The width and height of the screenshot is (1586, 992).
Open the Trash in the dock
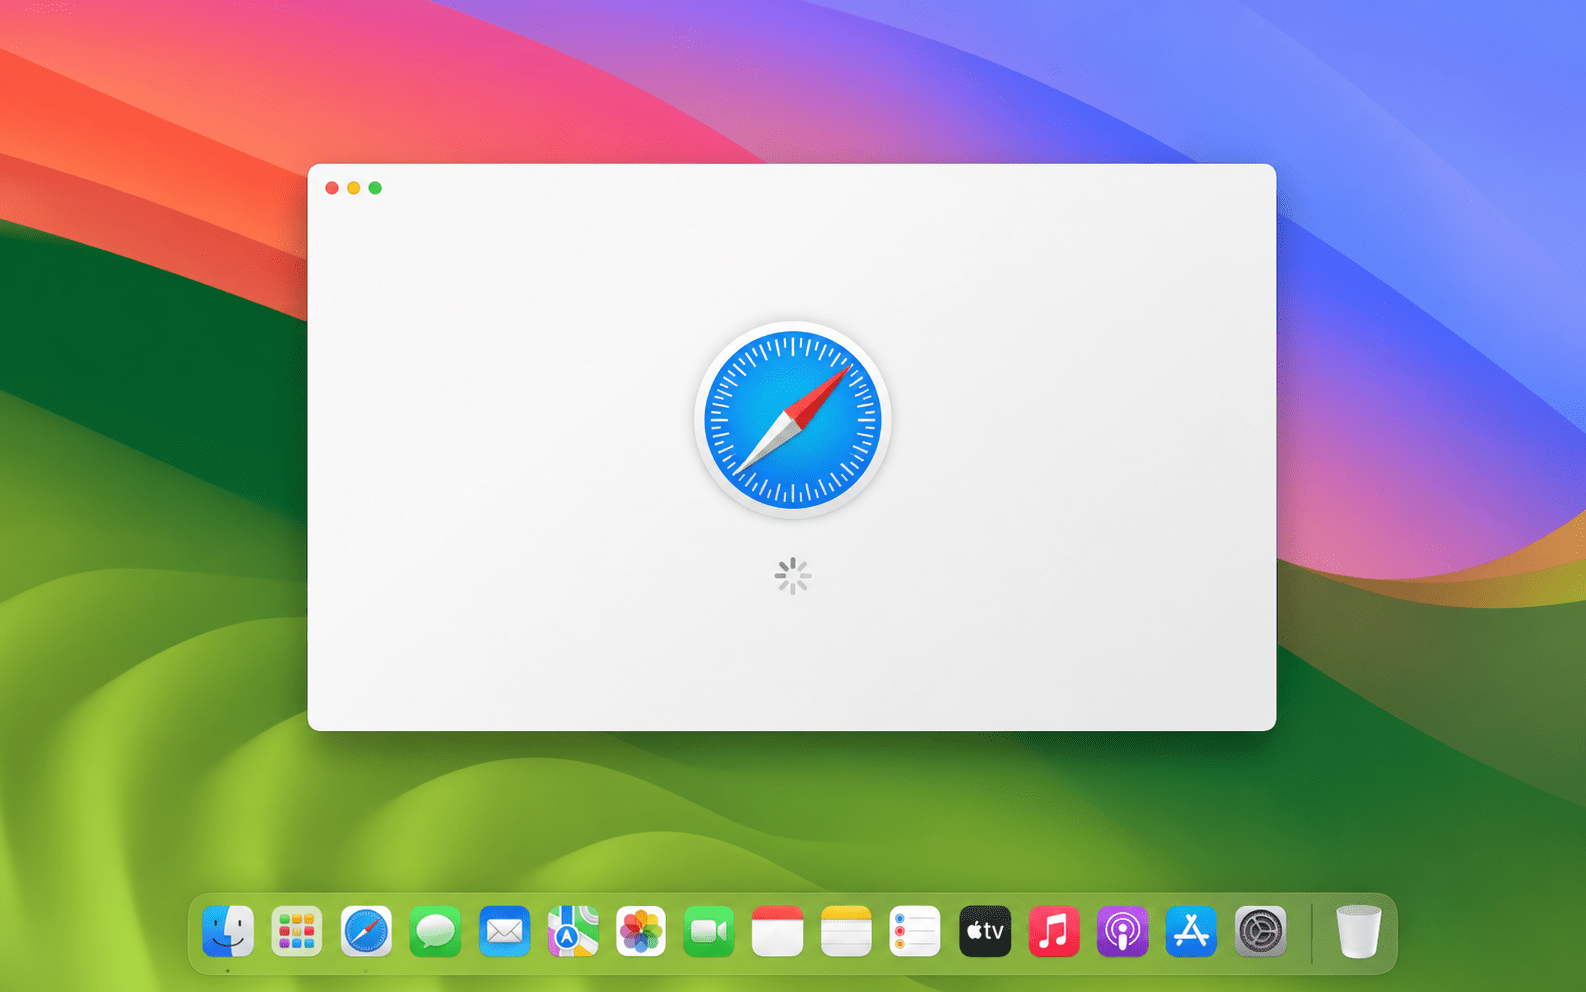tap(1358, 932)
